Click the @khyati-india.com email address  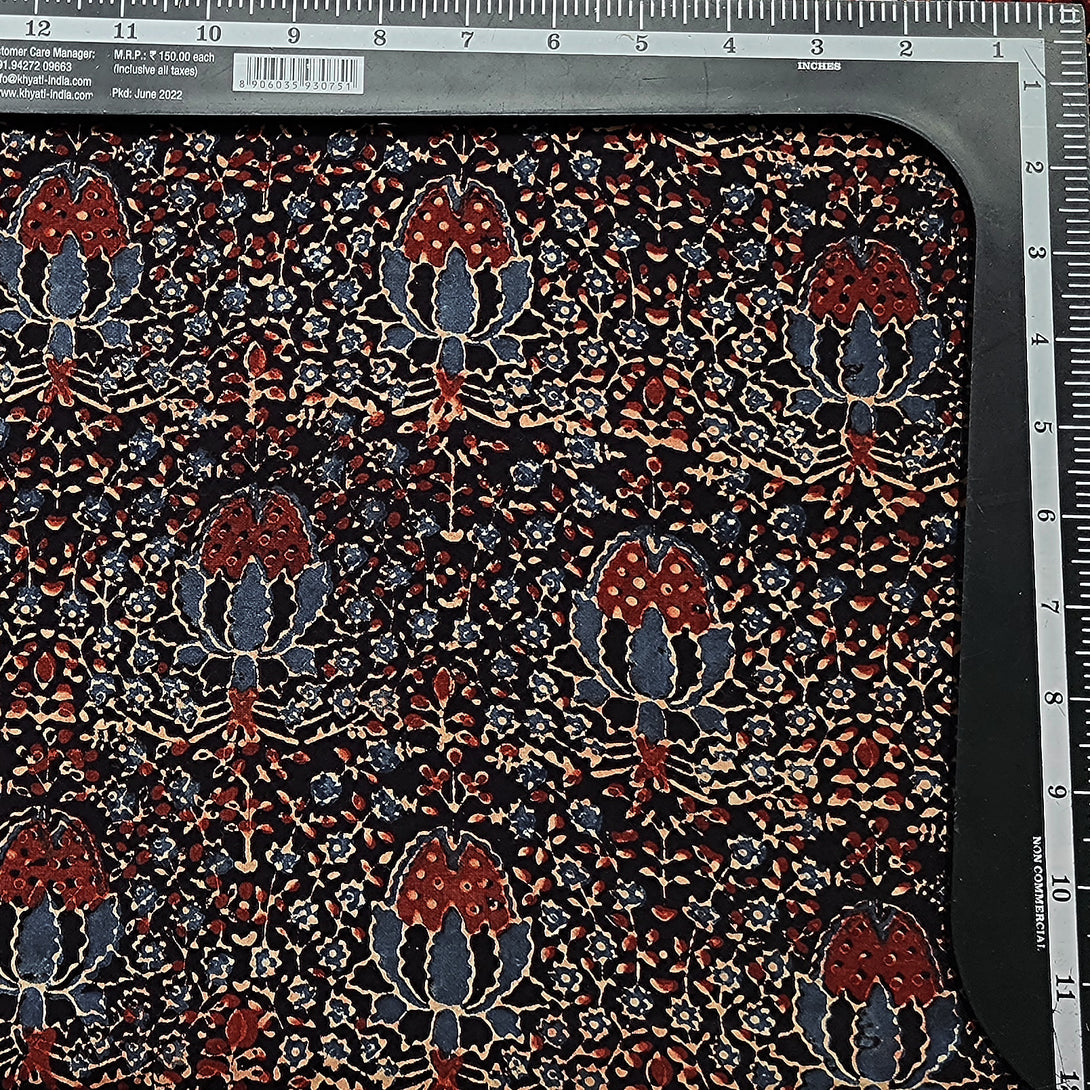46,81
